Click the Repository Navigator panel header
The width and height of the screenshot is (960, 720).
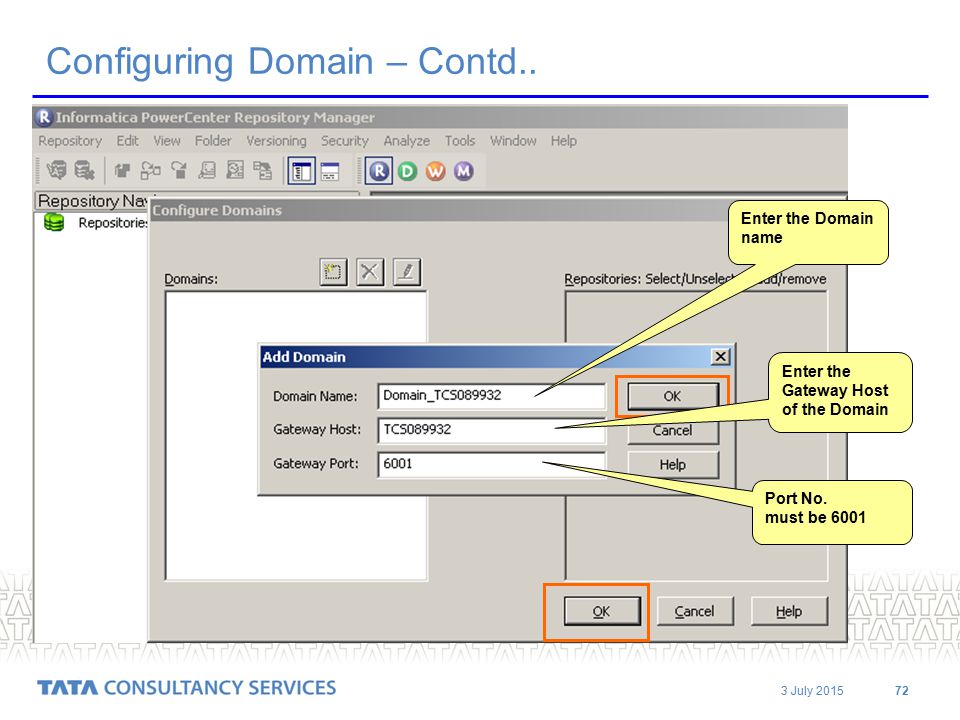tap(92, 201)
